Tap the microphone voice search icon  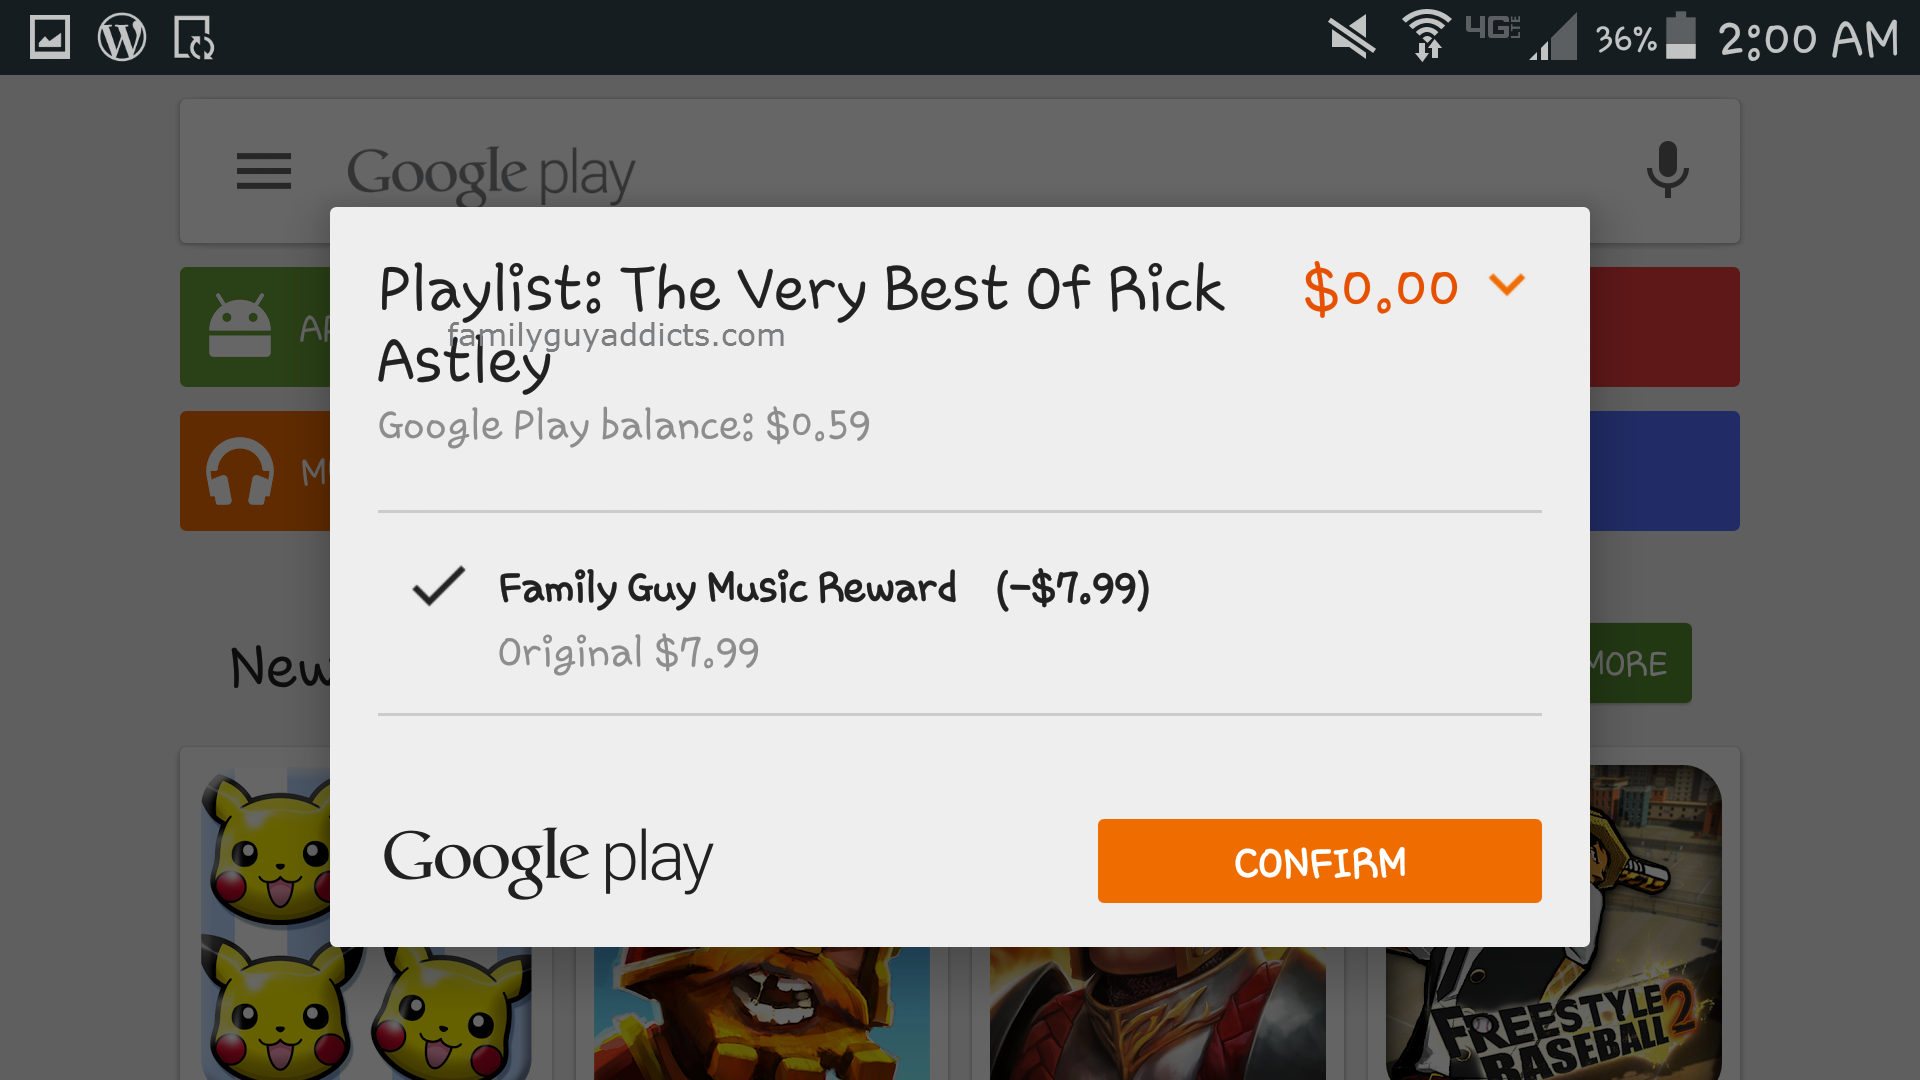(x=1667, y=170)
